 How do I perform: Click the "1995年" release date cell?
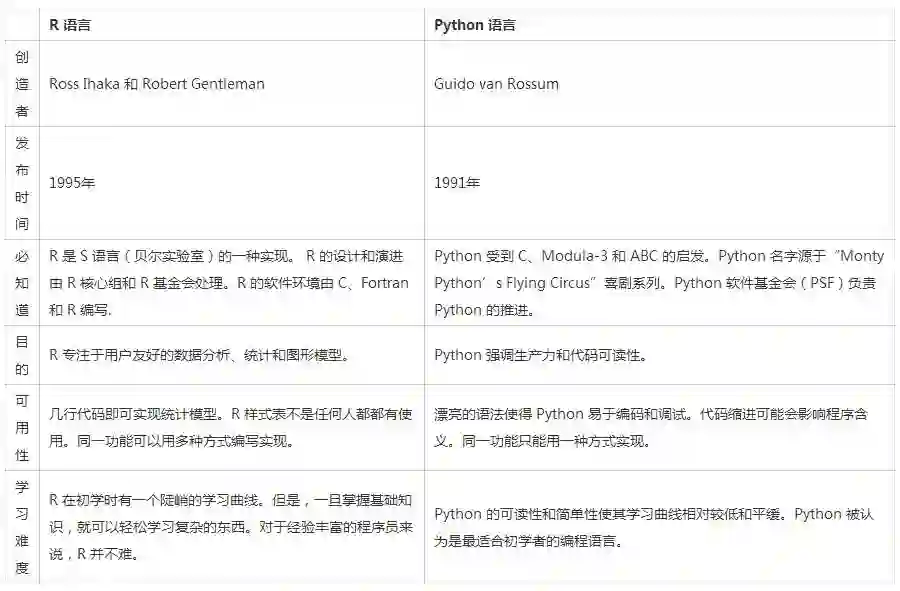click(x=72, y=183)
